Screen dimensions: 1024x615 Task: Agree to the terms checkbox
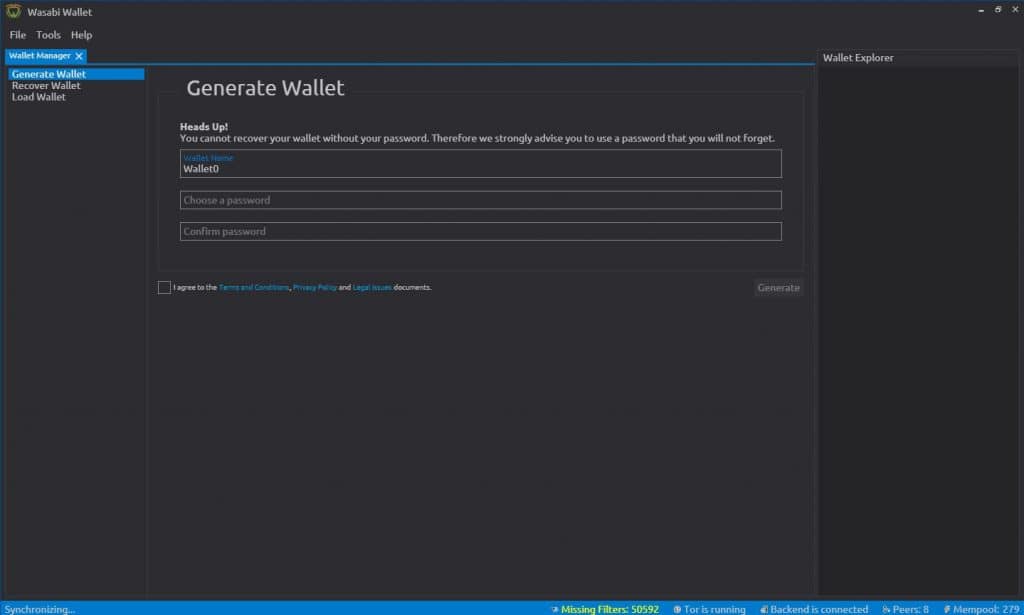tap(164, 288)
